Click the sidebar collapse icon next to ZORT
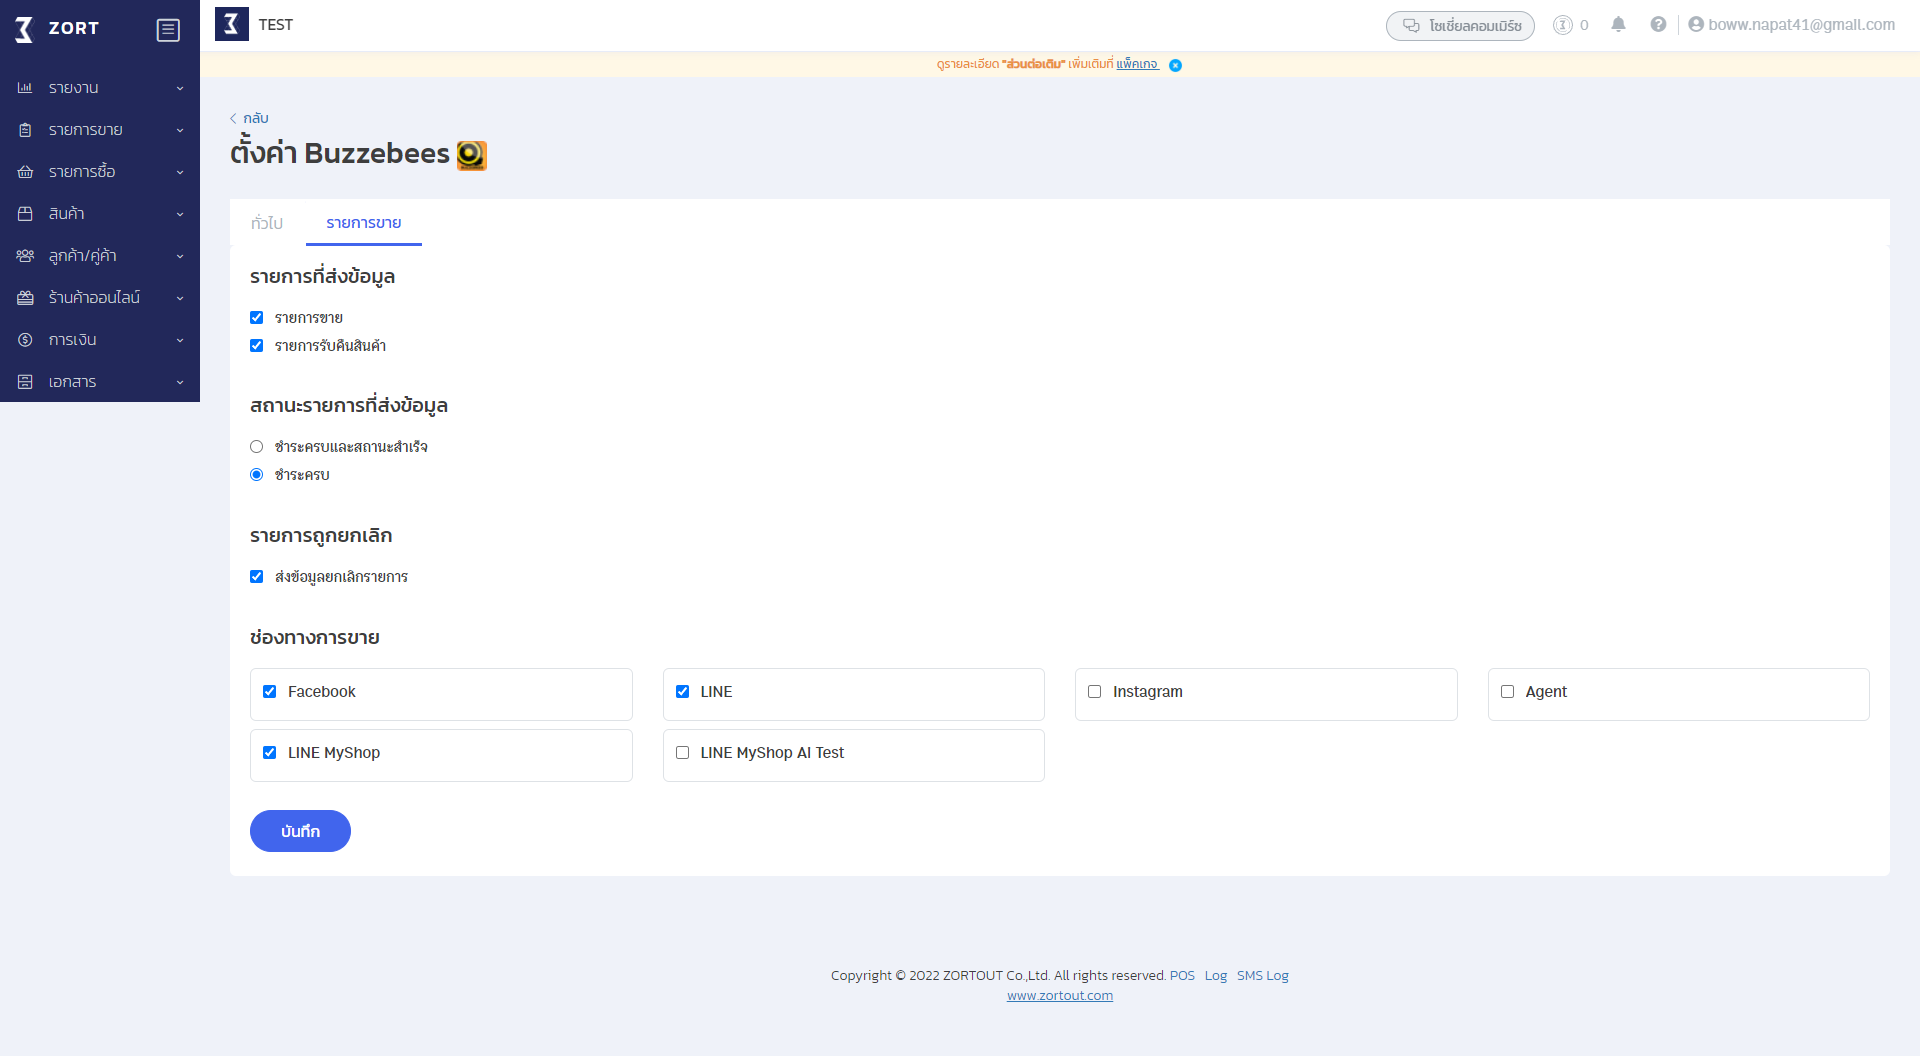Image resolution: width=1920 pixels, height=1056 pixels. [168, 29]
